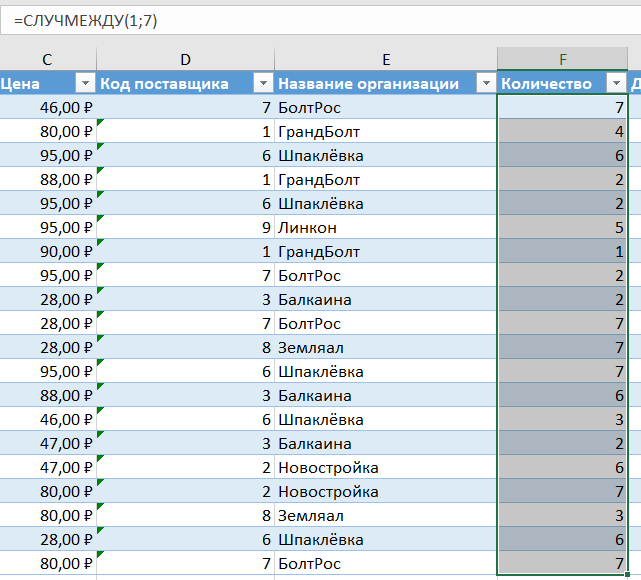Click the Название организации header cell
Viewport: 641px width, 580px height.
pos(386,84)
